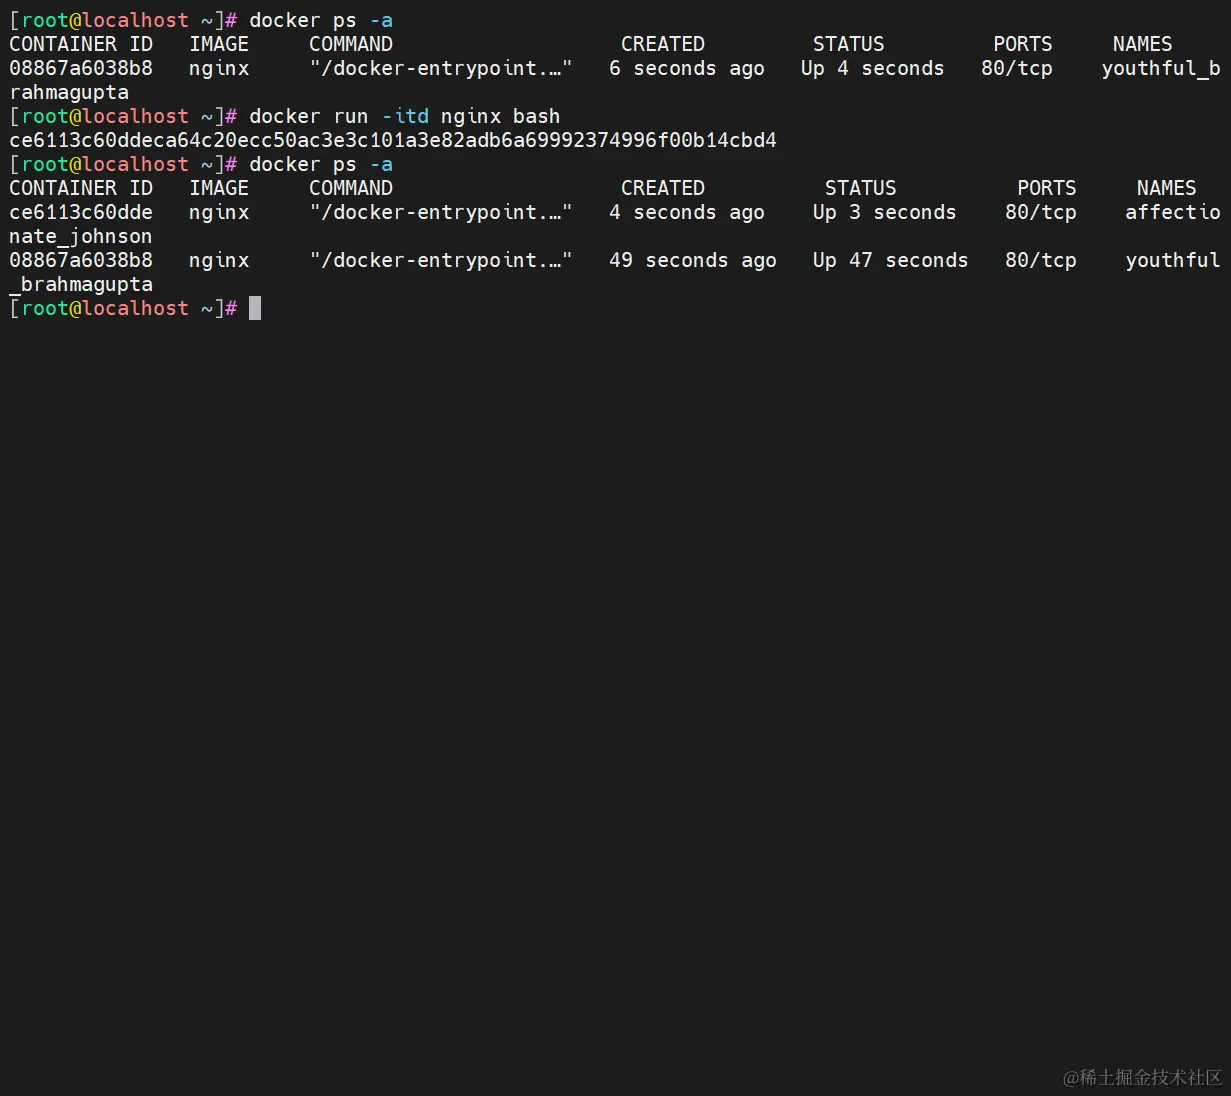This screenshot has width=1231, height=1096.
Task: Click the first 'docker ps -a' command at the top
Action: coord(320,20)
